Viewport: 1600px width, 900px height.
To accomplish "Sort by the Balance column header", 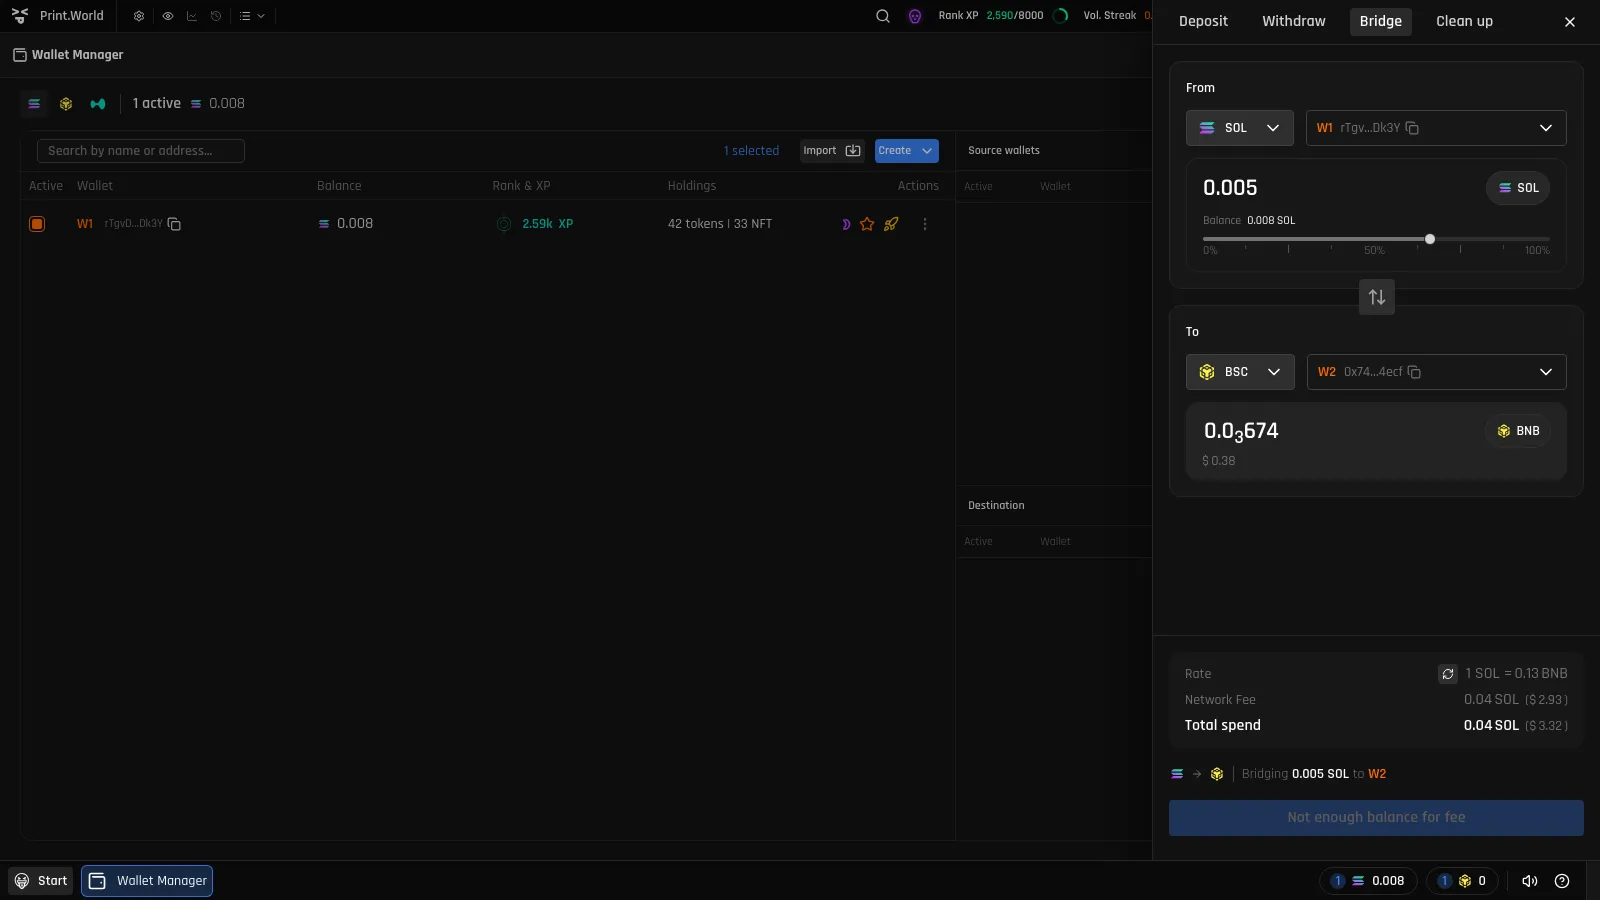I will [x=339, y=186].
